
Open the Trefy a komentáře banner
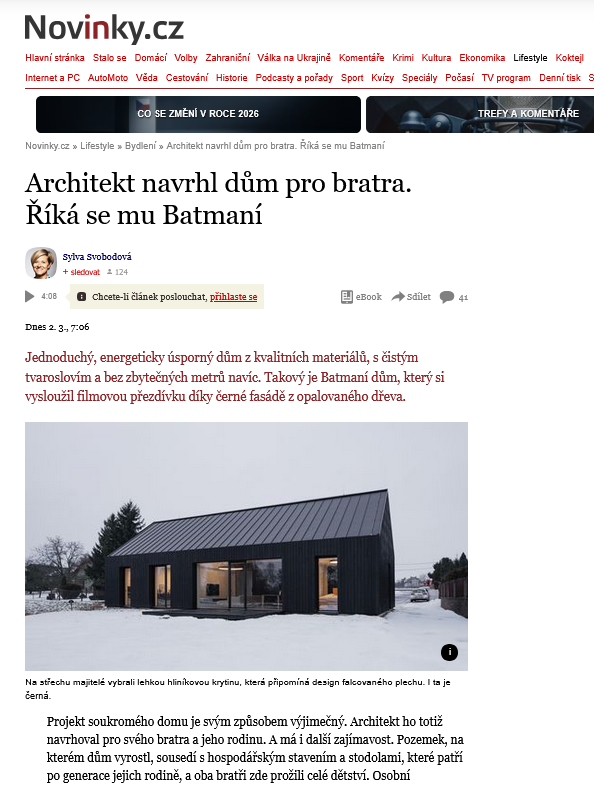pyautogui.click(x=480, y=114)
